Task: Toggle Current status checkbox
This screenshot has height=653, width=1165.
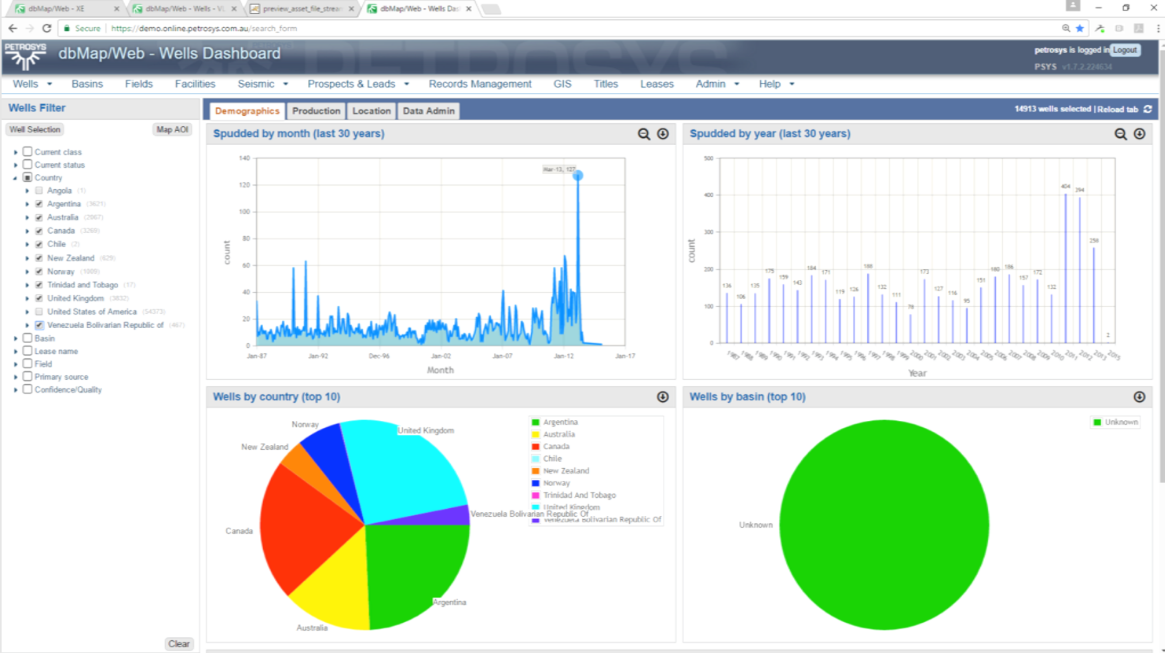Action: coord(27,164)
